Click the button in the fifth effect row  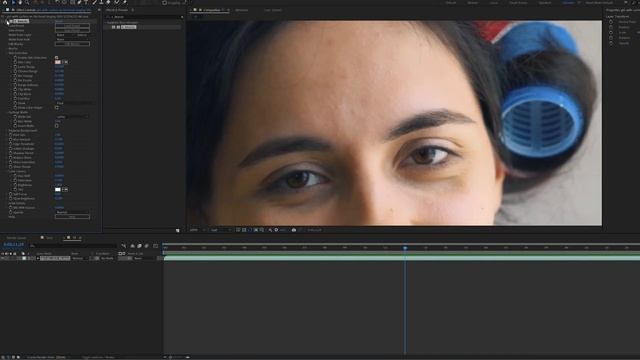click(x=72, y=44)
